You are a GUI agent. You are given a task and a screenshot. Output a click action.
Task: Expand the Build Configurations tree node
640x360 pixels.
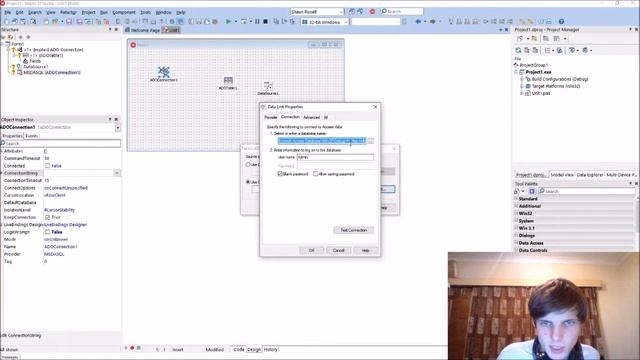(x=522, y=79)
